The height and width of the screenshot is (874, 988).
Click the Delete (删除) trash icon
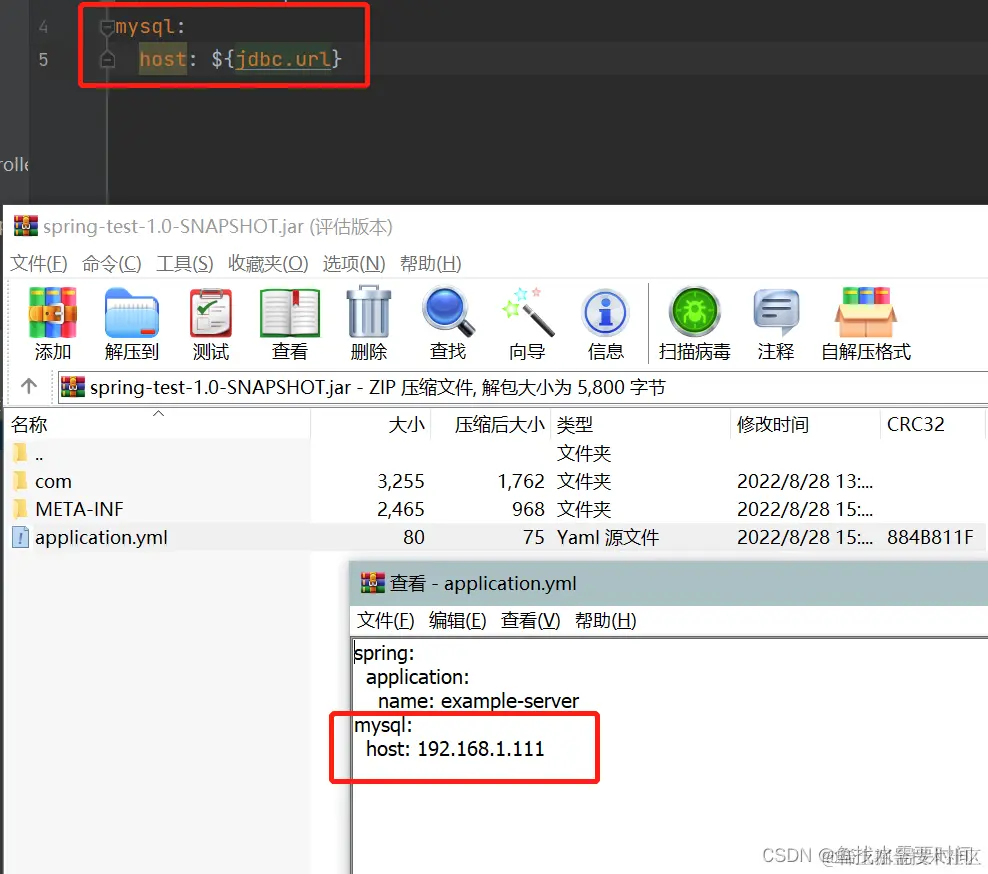[369, 312]
